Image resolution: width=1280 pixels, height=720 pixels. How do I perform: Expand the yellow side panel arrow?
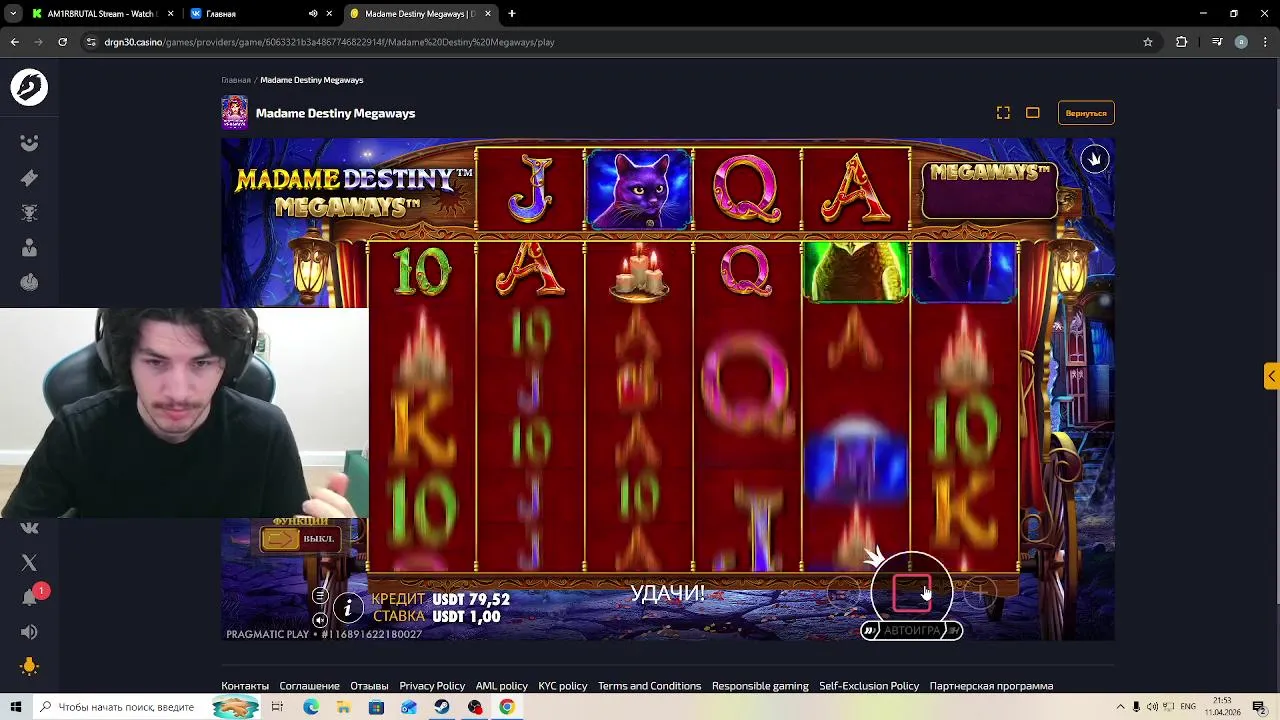[1271, 376]
